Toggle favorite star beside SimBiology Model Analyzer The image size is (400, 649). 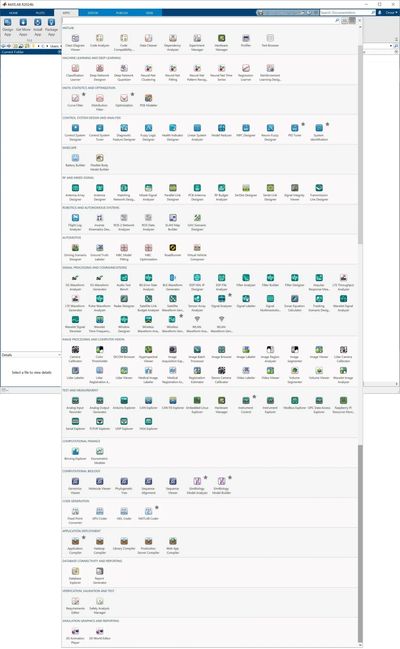(x=205, y=478)
